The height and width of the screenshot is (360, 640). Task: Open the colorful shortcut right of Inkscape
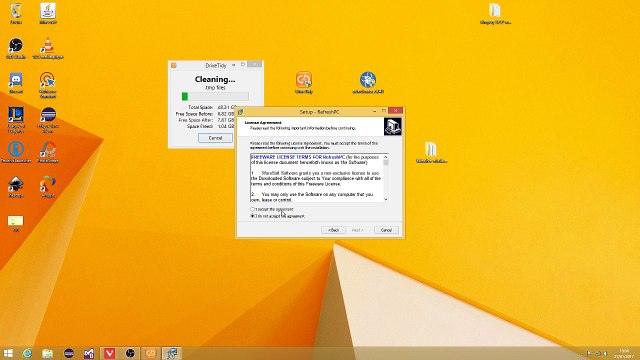[48, 187]
